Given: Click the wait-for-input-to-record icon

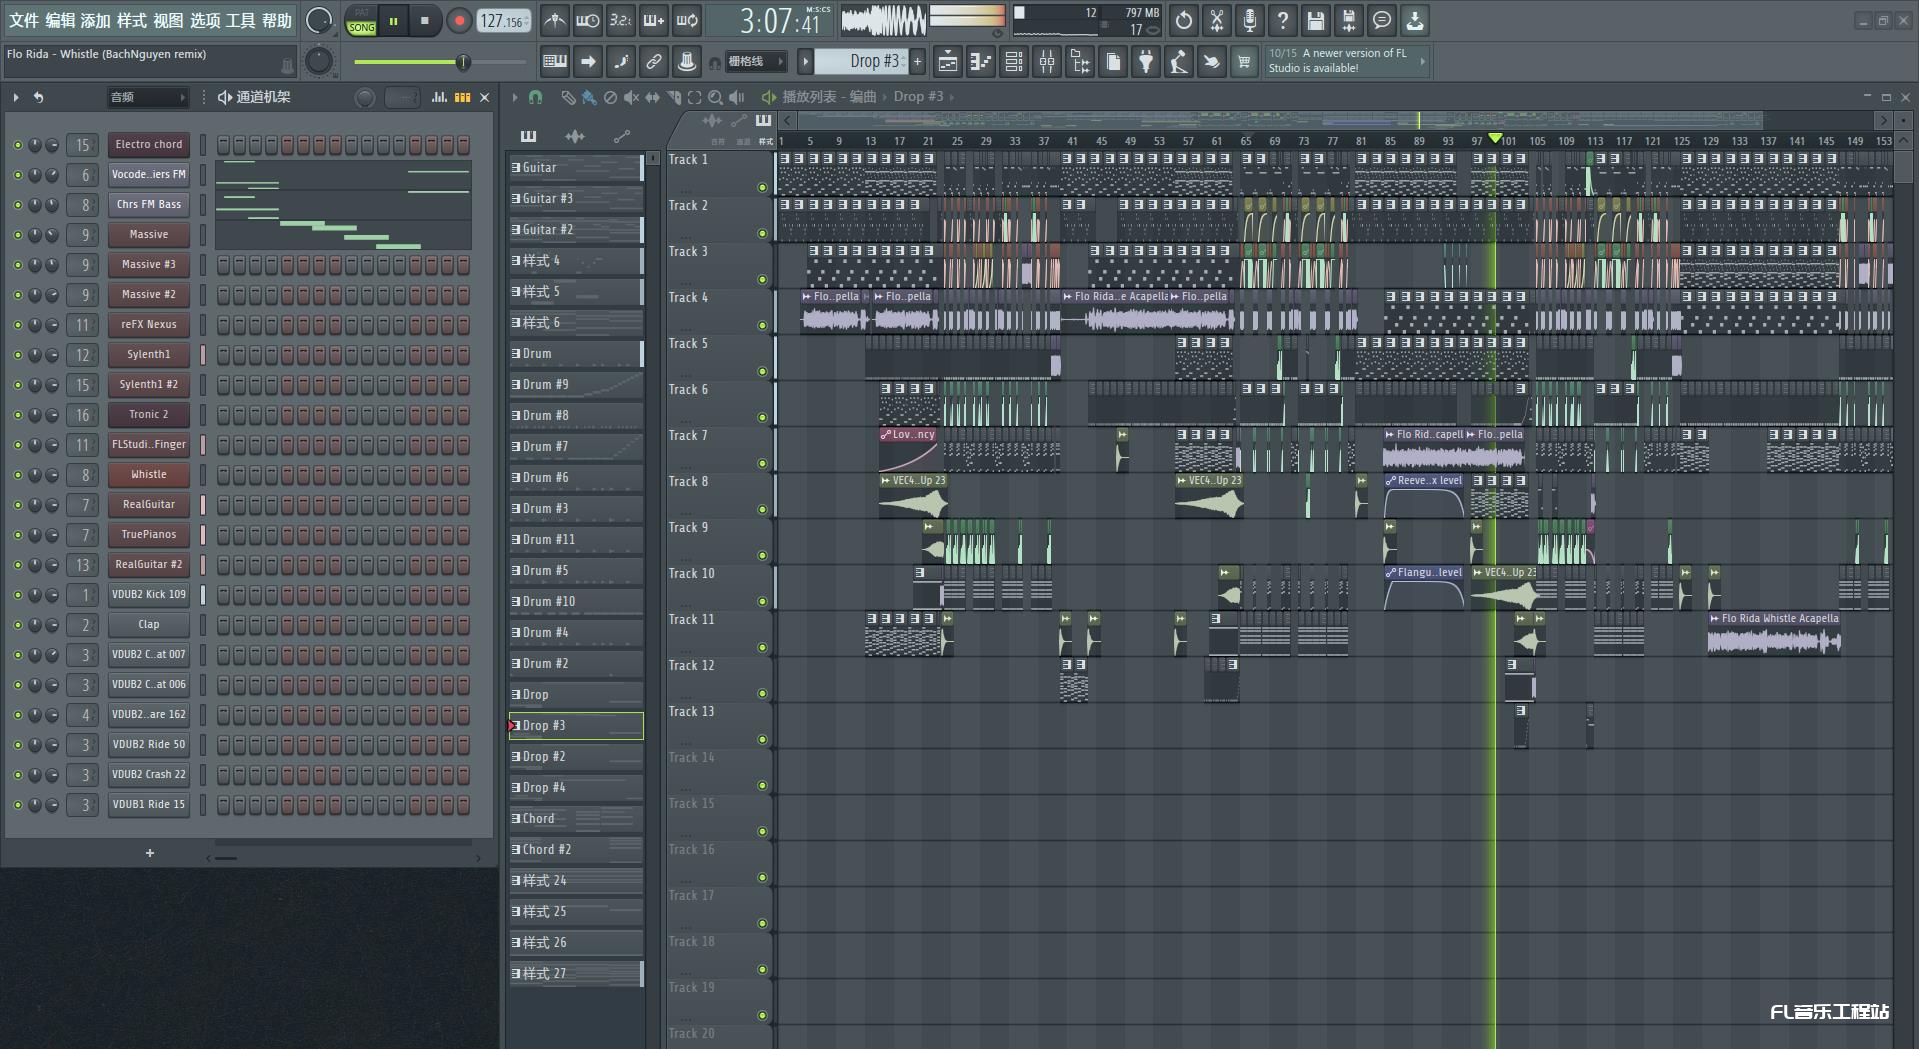Looking at the screenshot, I should coord(588,20).
